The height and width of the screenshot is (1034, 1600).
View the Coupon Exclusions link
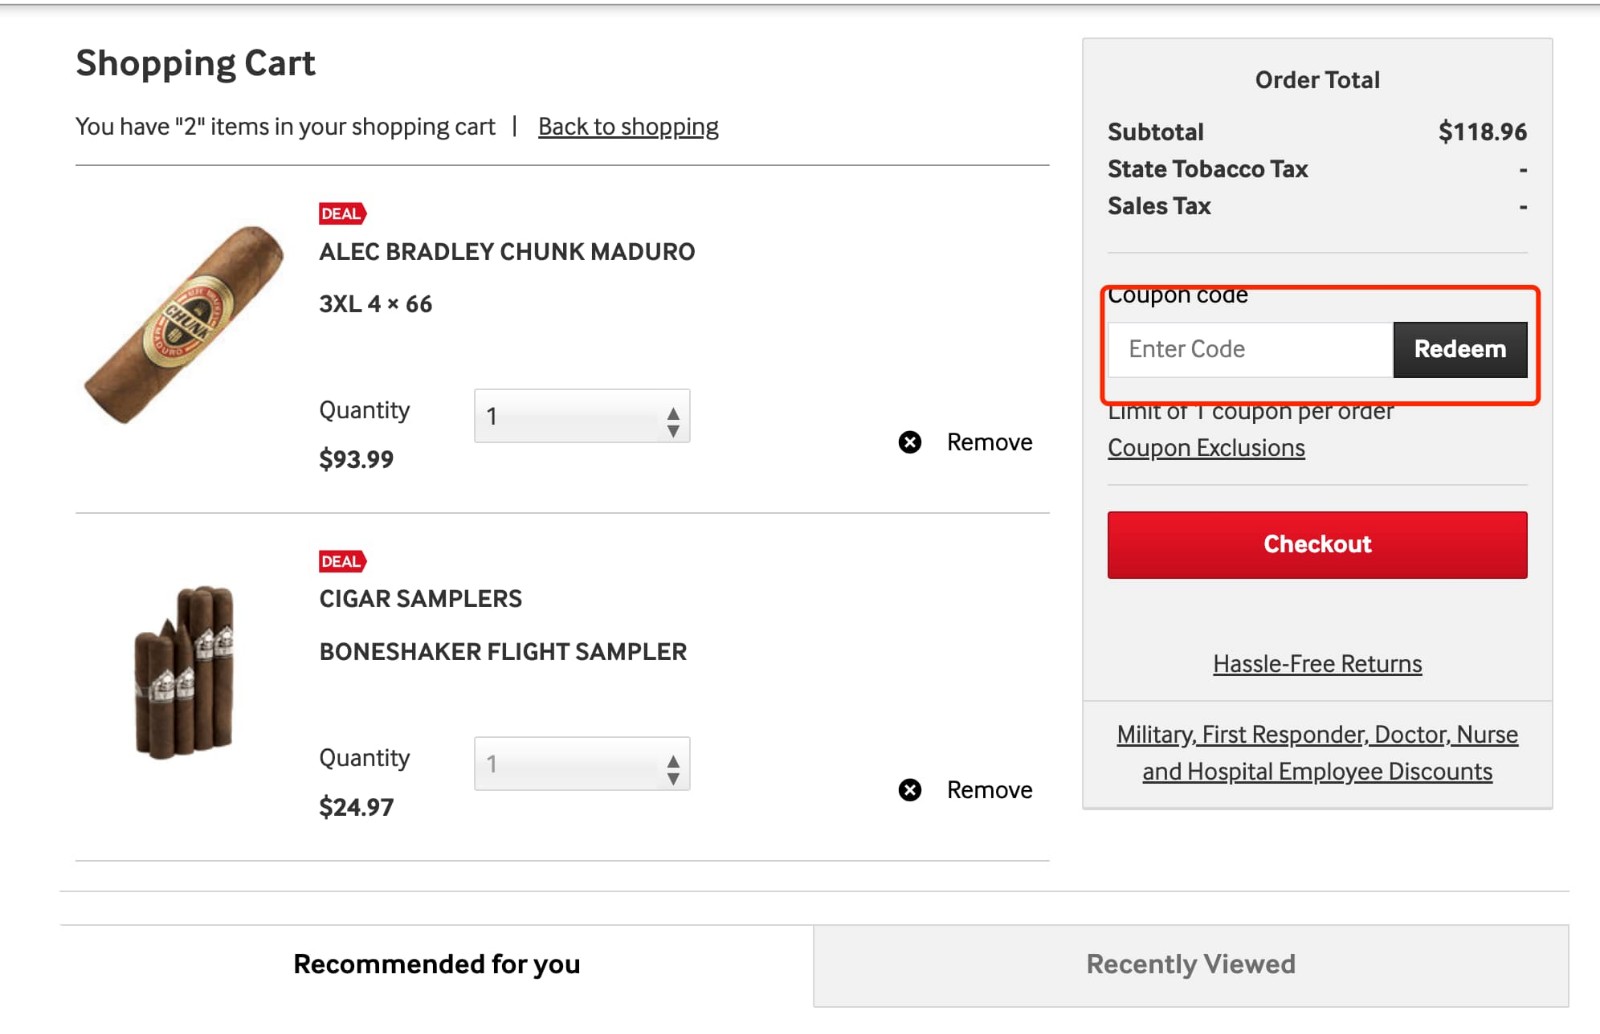pyautogui.click(x=1206, y=448)
